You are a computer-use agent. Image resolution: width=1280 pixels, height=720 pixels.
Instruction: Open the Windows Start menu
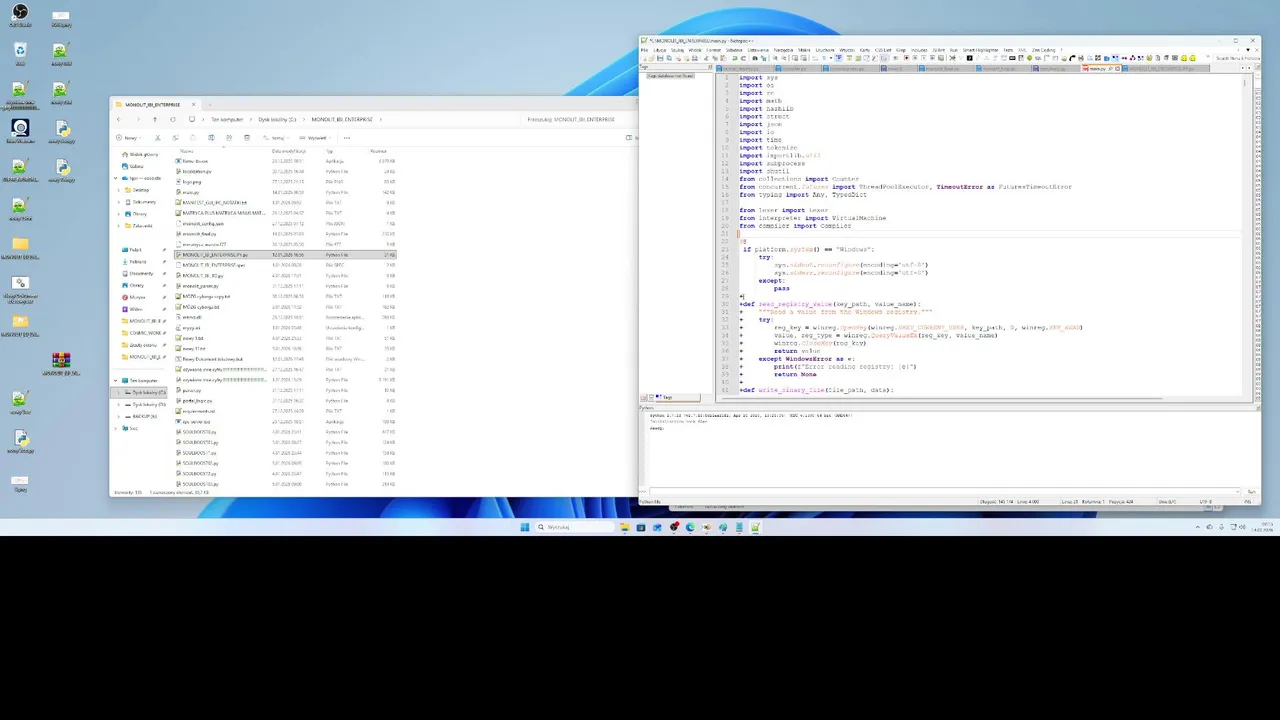coord(524,527)
